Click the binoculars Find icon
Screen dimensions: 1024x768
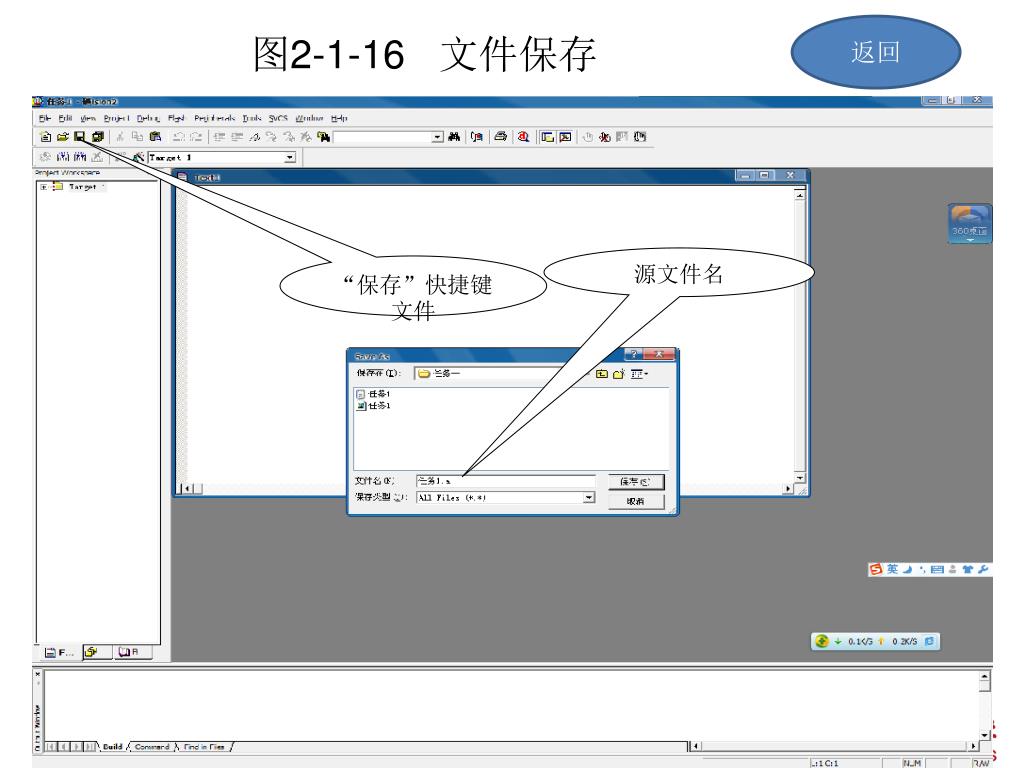coord(455,136)
